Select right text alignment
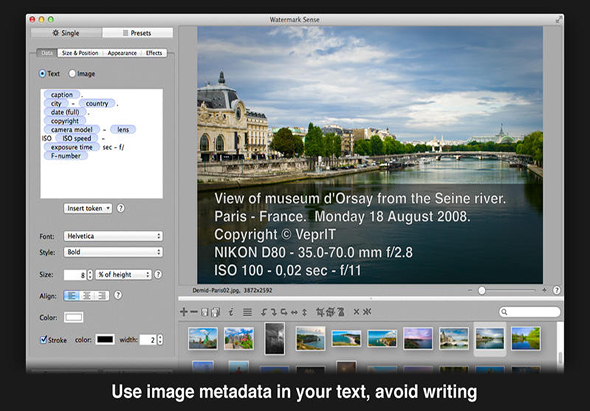Image resolution: width=590 pixels, height=411 pixels. (102, 296)
